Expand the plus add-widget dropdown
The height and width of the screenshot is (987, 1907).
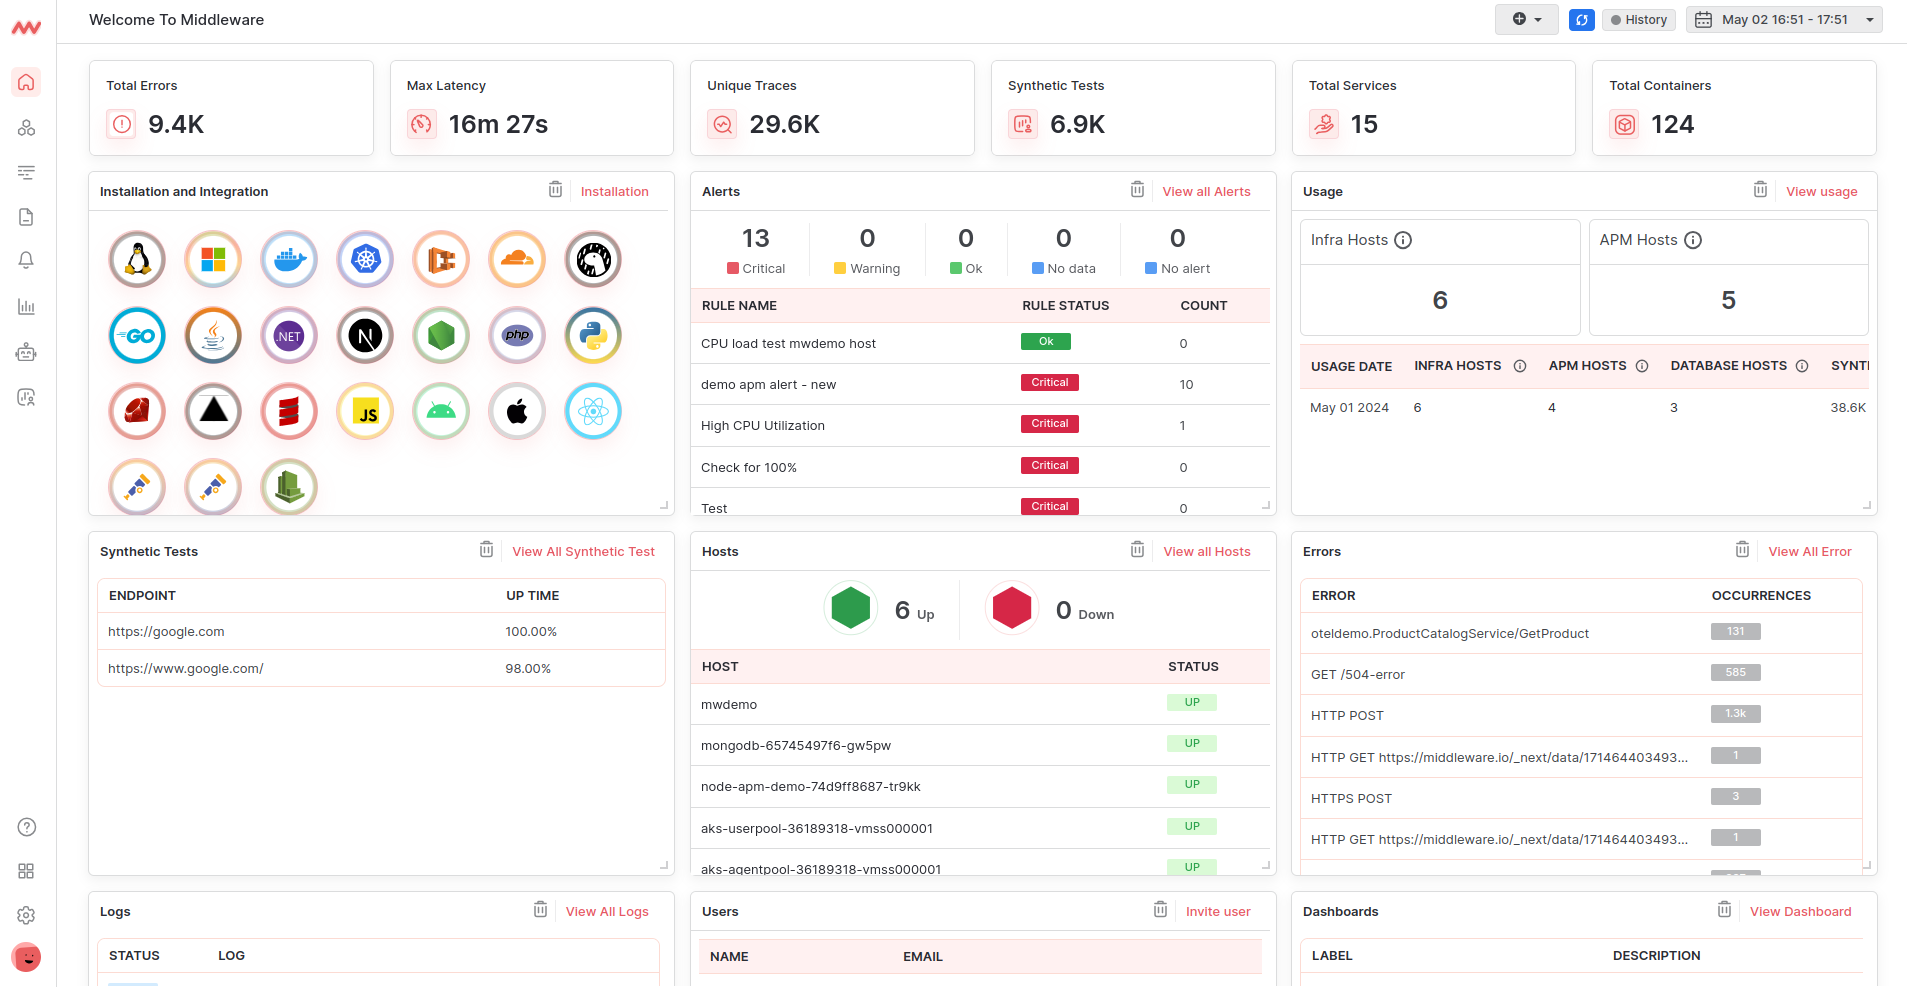click(1526, 20)
